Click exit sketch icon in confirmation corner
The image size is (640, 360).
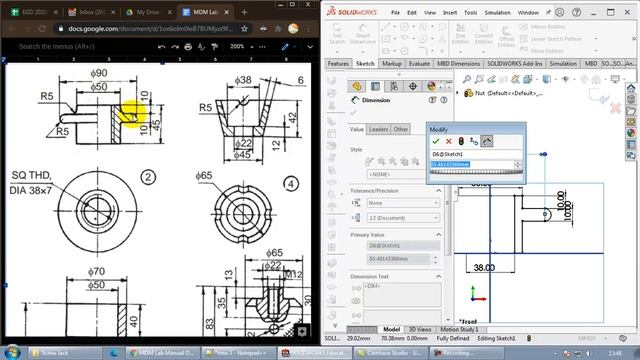click(598, 96)
